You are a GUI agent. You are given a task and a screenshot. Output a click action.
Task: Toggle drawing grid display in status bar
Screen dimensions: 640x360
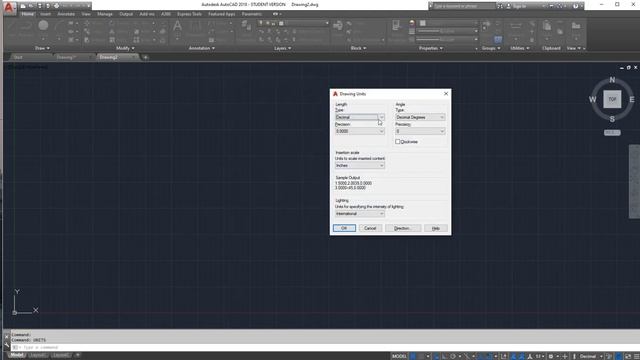(413, 356)
